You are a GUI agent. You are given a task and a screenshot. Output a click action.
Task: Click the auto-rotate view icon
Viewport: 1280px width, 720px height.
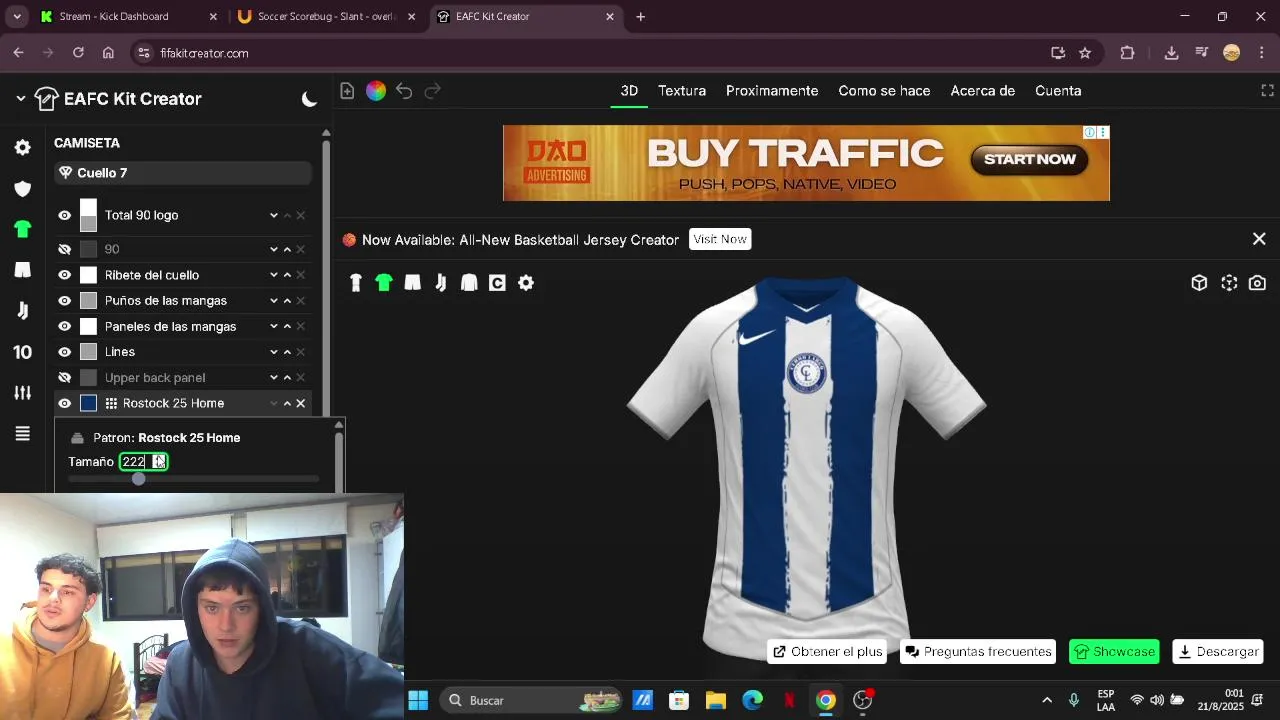pyautogui.click(x=1229, y=283)
